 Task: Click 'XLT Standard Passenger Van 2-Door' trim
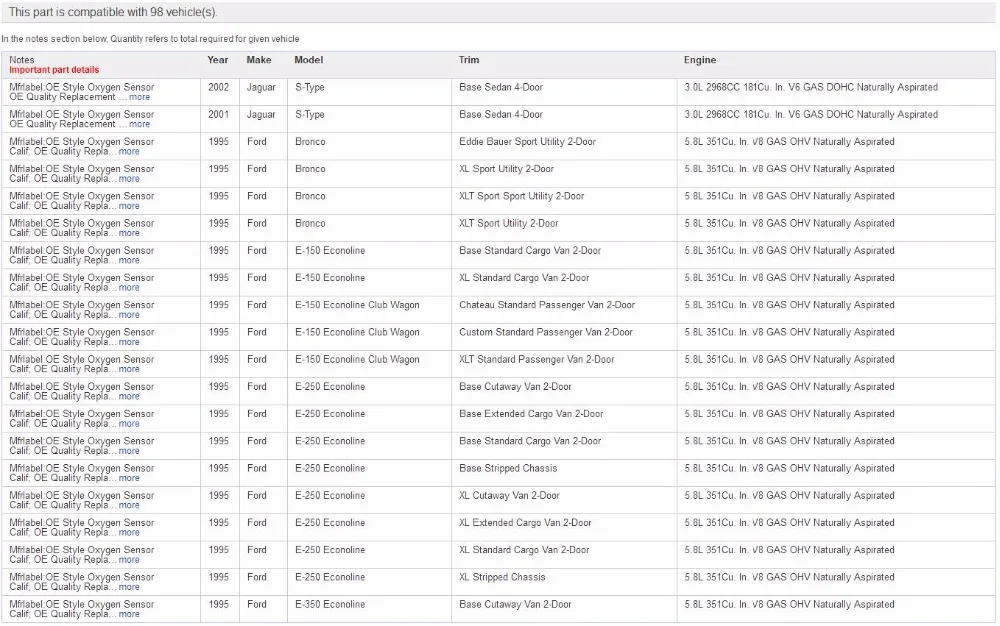tap(537, 360)
